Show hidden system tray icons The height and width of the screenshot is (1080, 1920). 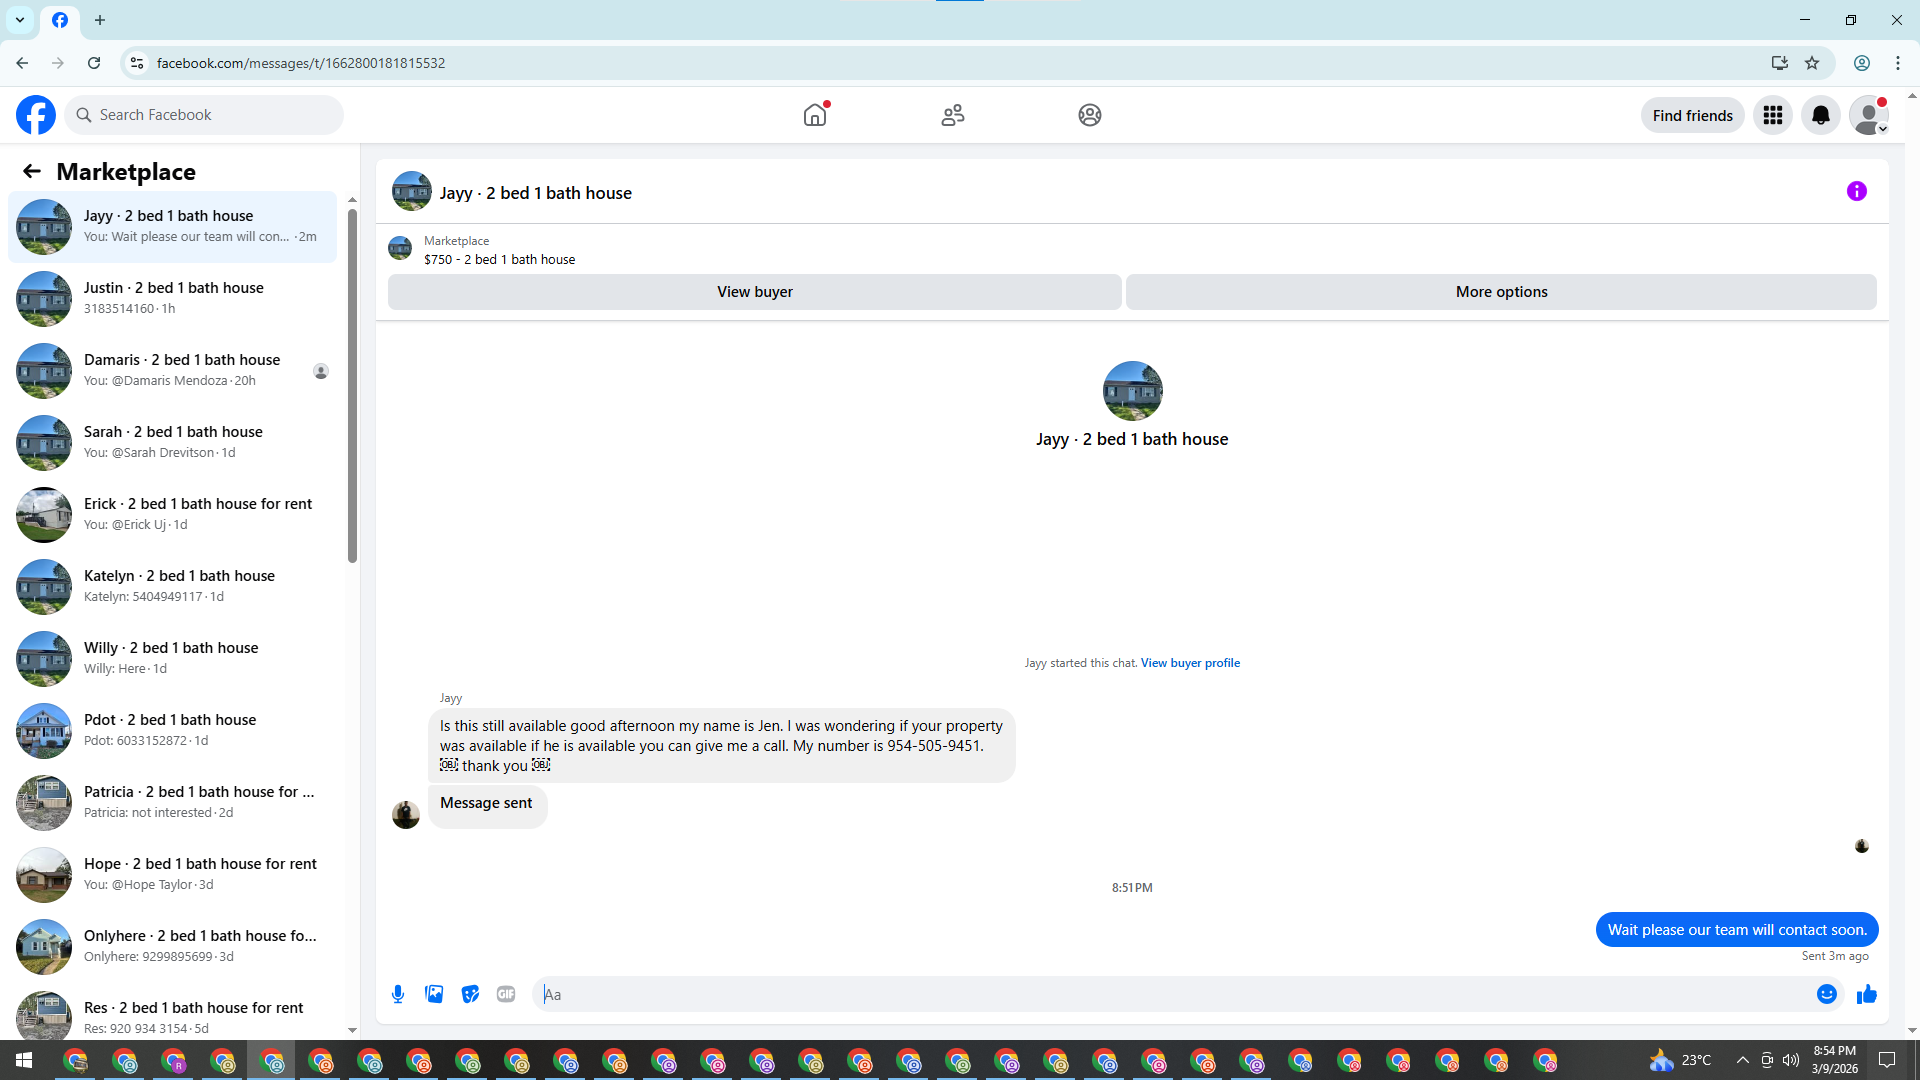[x=1742, y=1060]
